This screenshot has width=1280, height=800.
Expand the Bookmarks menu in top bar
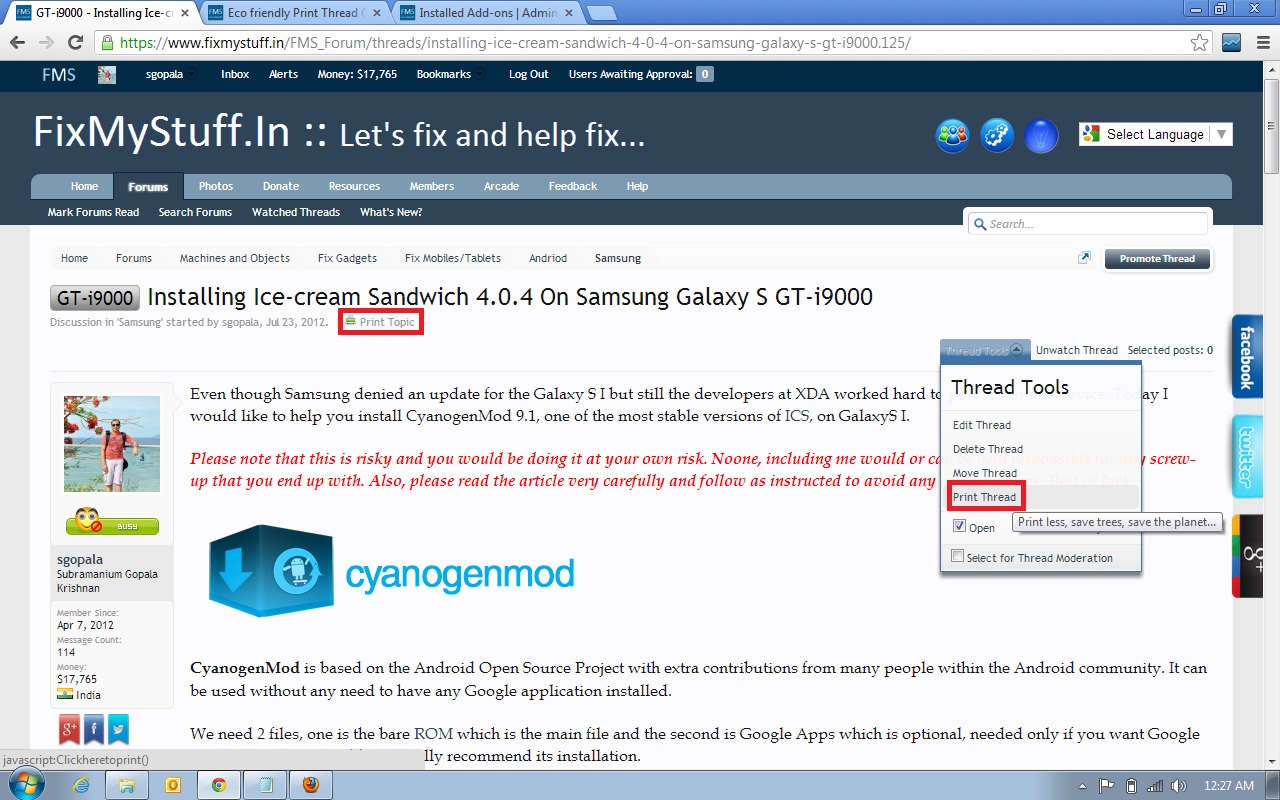tap(449, 74)
